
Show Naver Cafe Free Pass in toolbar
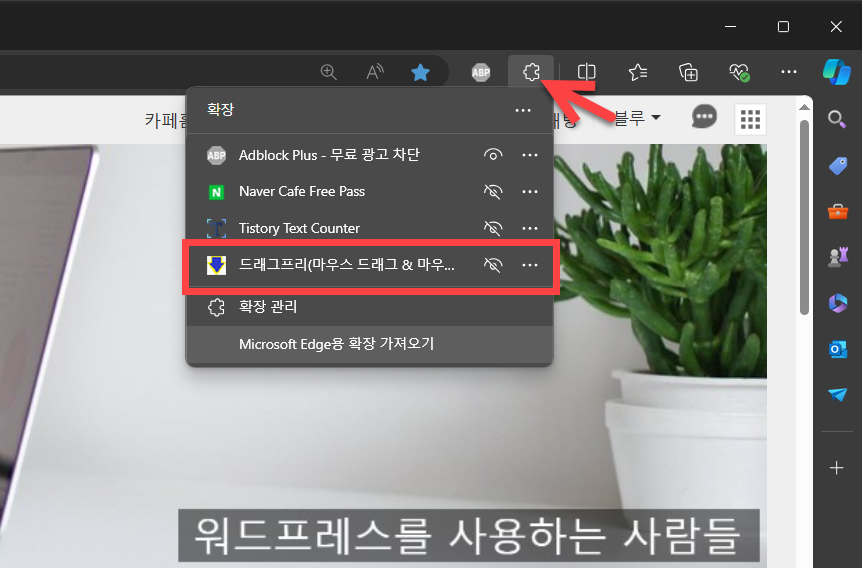pos(493,191)
